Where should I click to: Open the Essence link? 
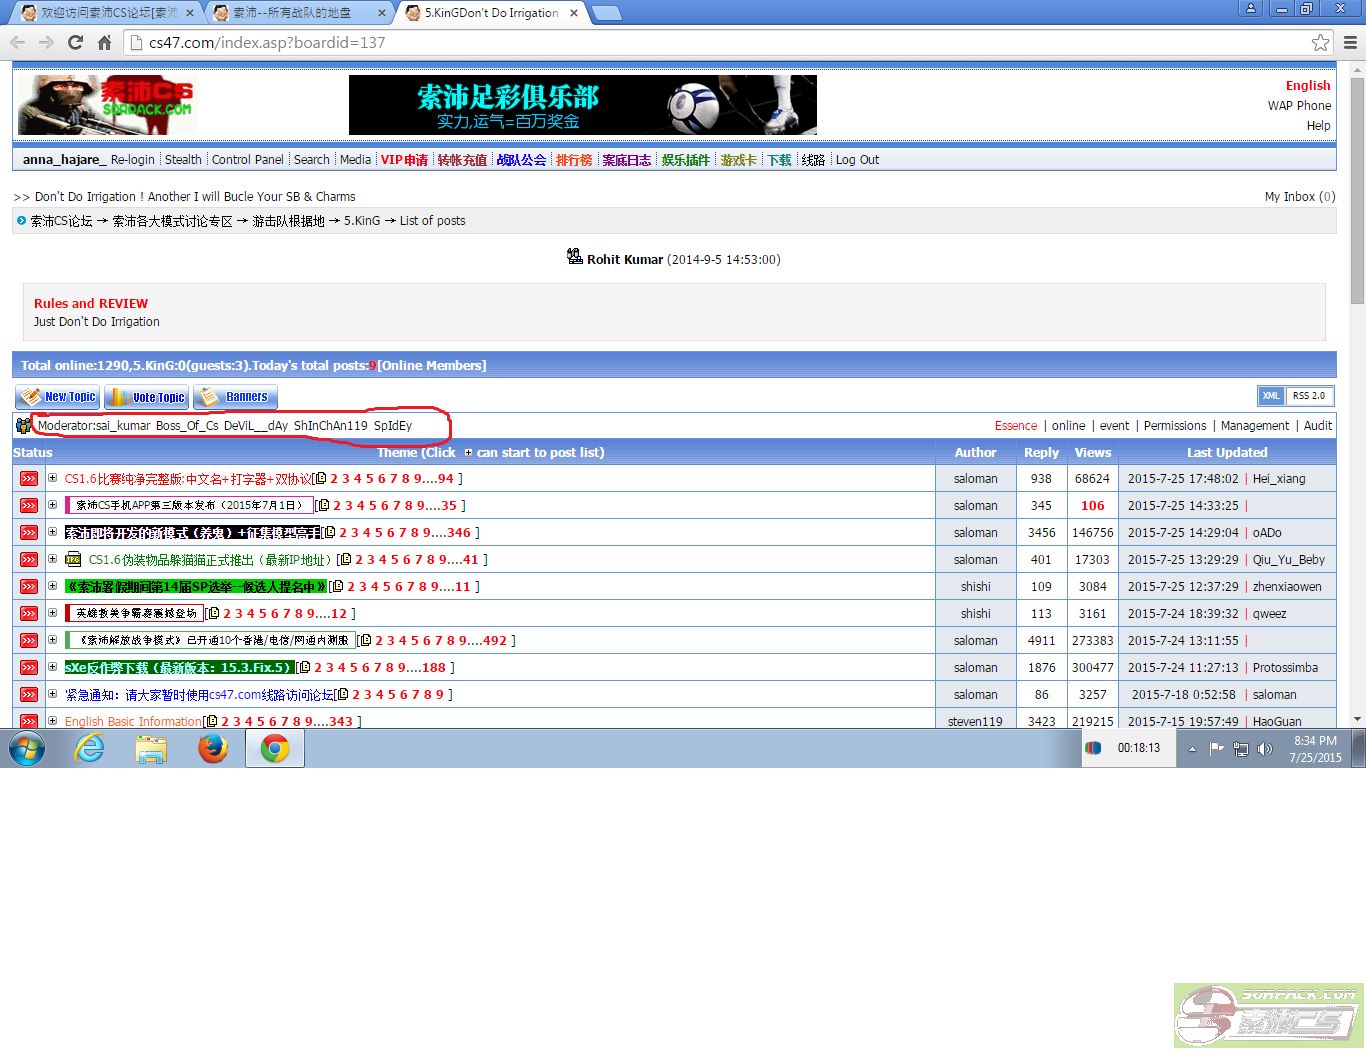coord(1016,426)
